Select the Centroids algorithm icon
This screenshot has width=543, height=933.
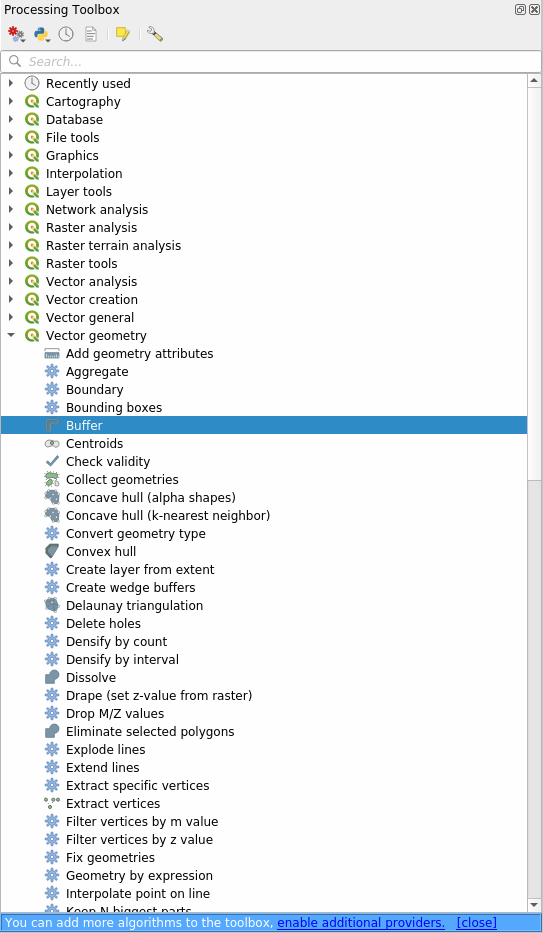[52, 444]
